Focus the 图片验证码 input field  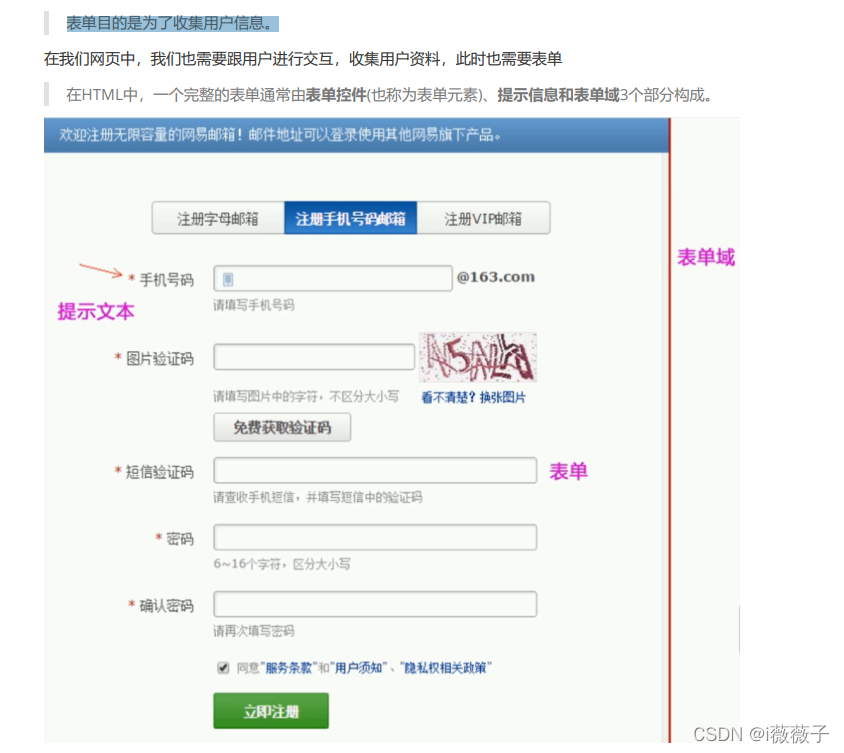coord(314,357)
